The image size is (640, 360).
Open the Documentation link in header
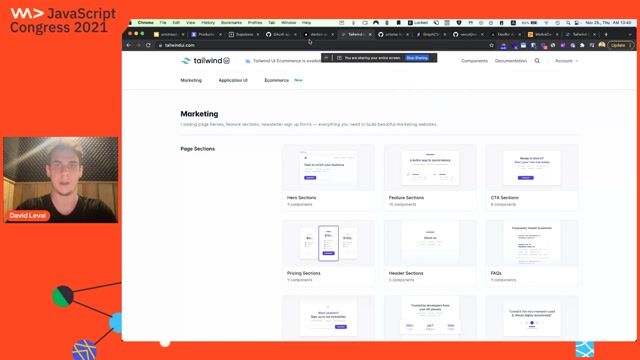pos(511,61)
